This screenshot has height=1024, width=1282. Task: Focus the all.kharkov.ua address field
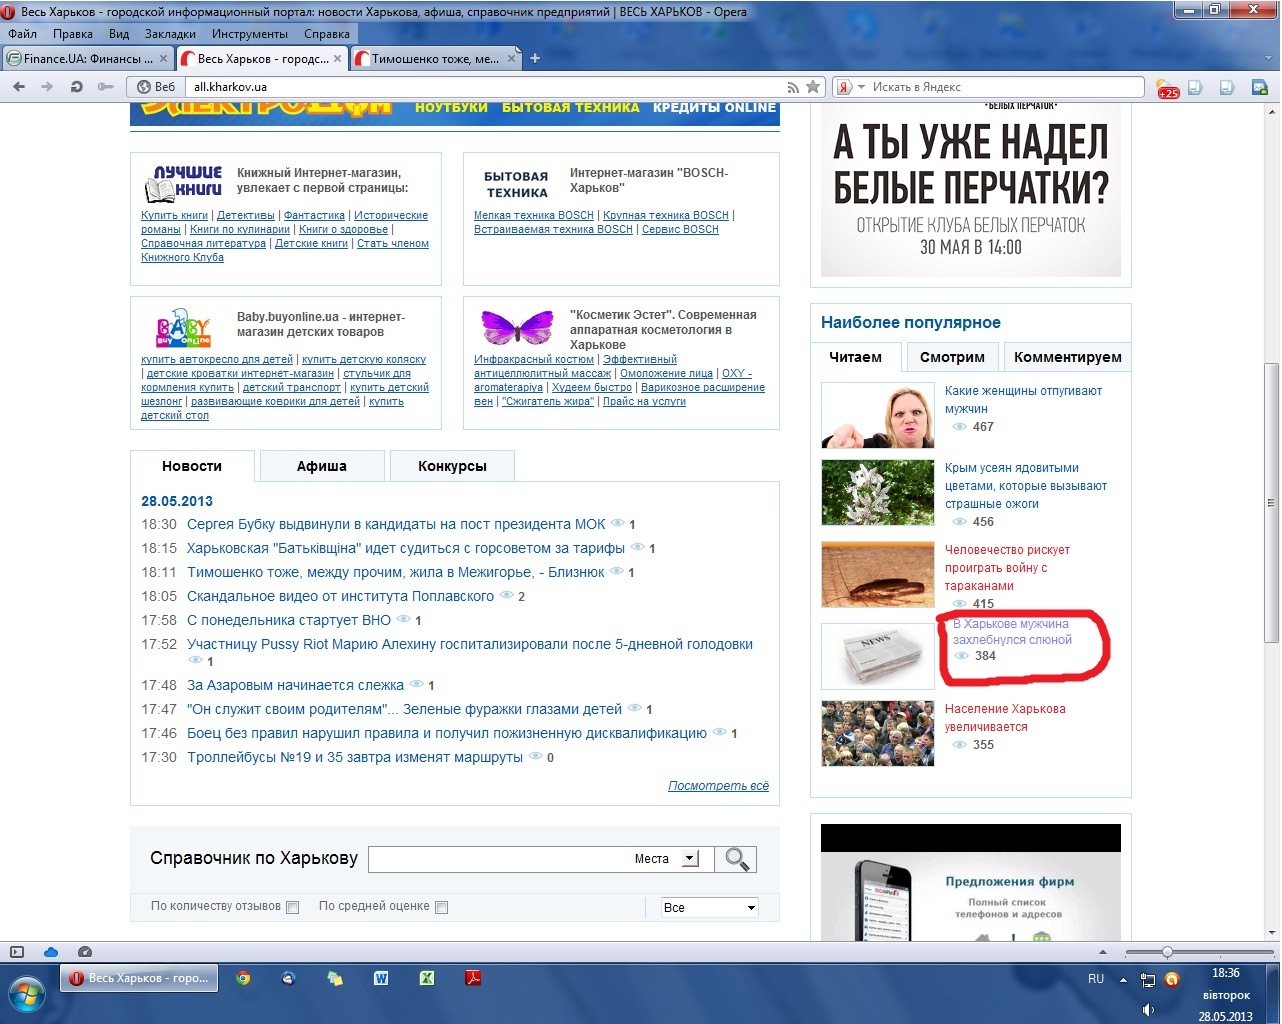(487, 87)
